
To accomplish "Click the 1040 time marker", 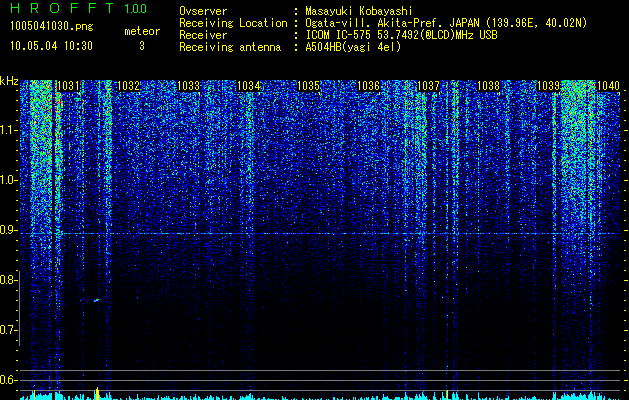I will (x=609, y=86).
